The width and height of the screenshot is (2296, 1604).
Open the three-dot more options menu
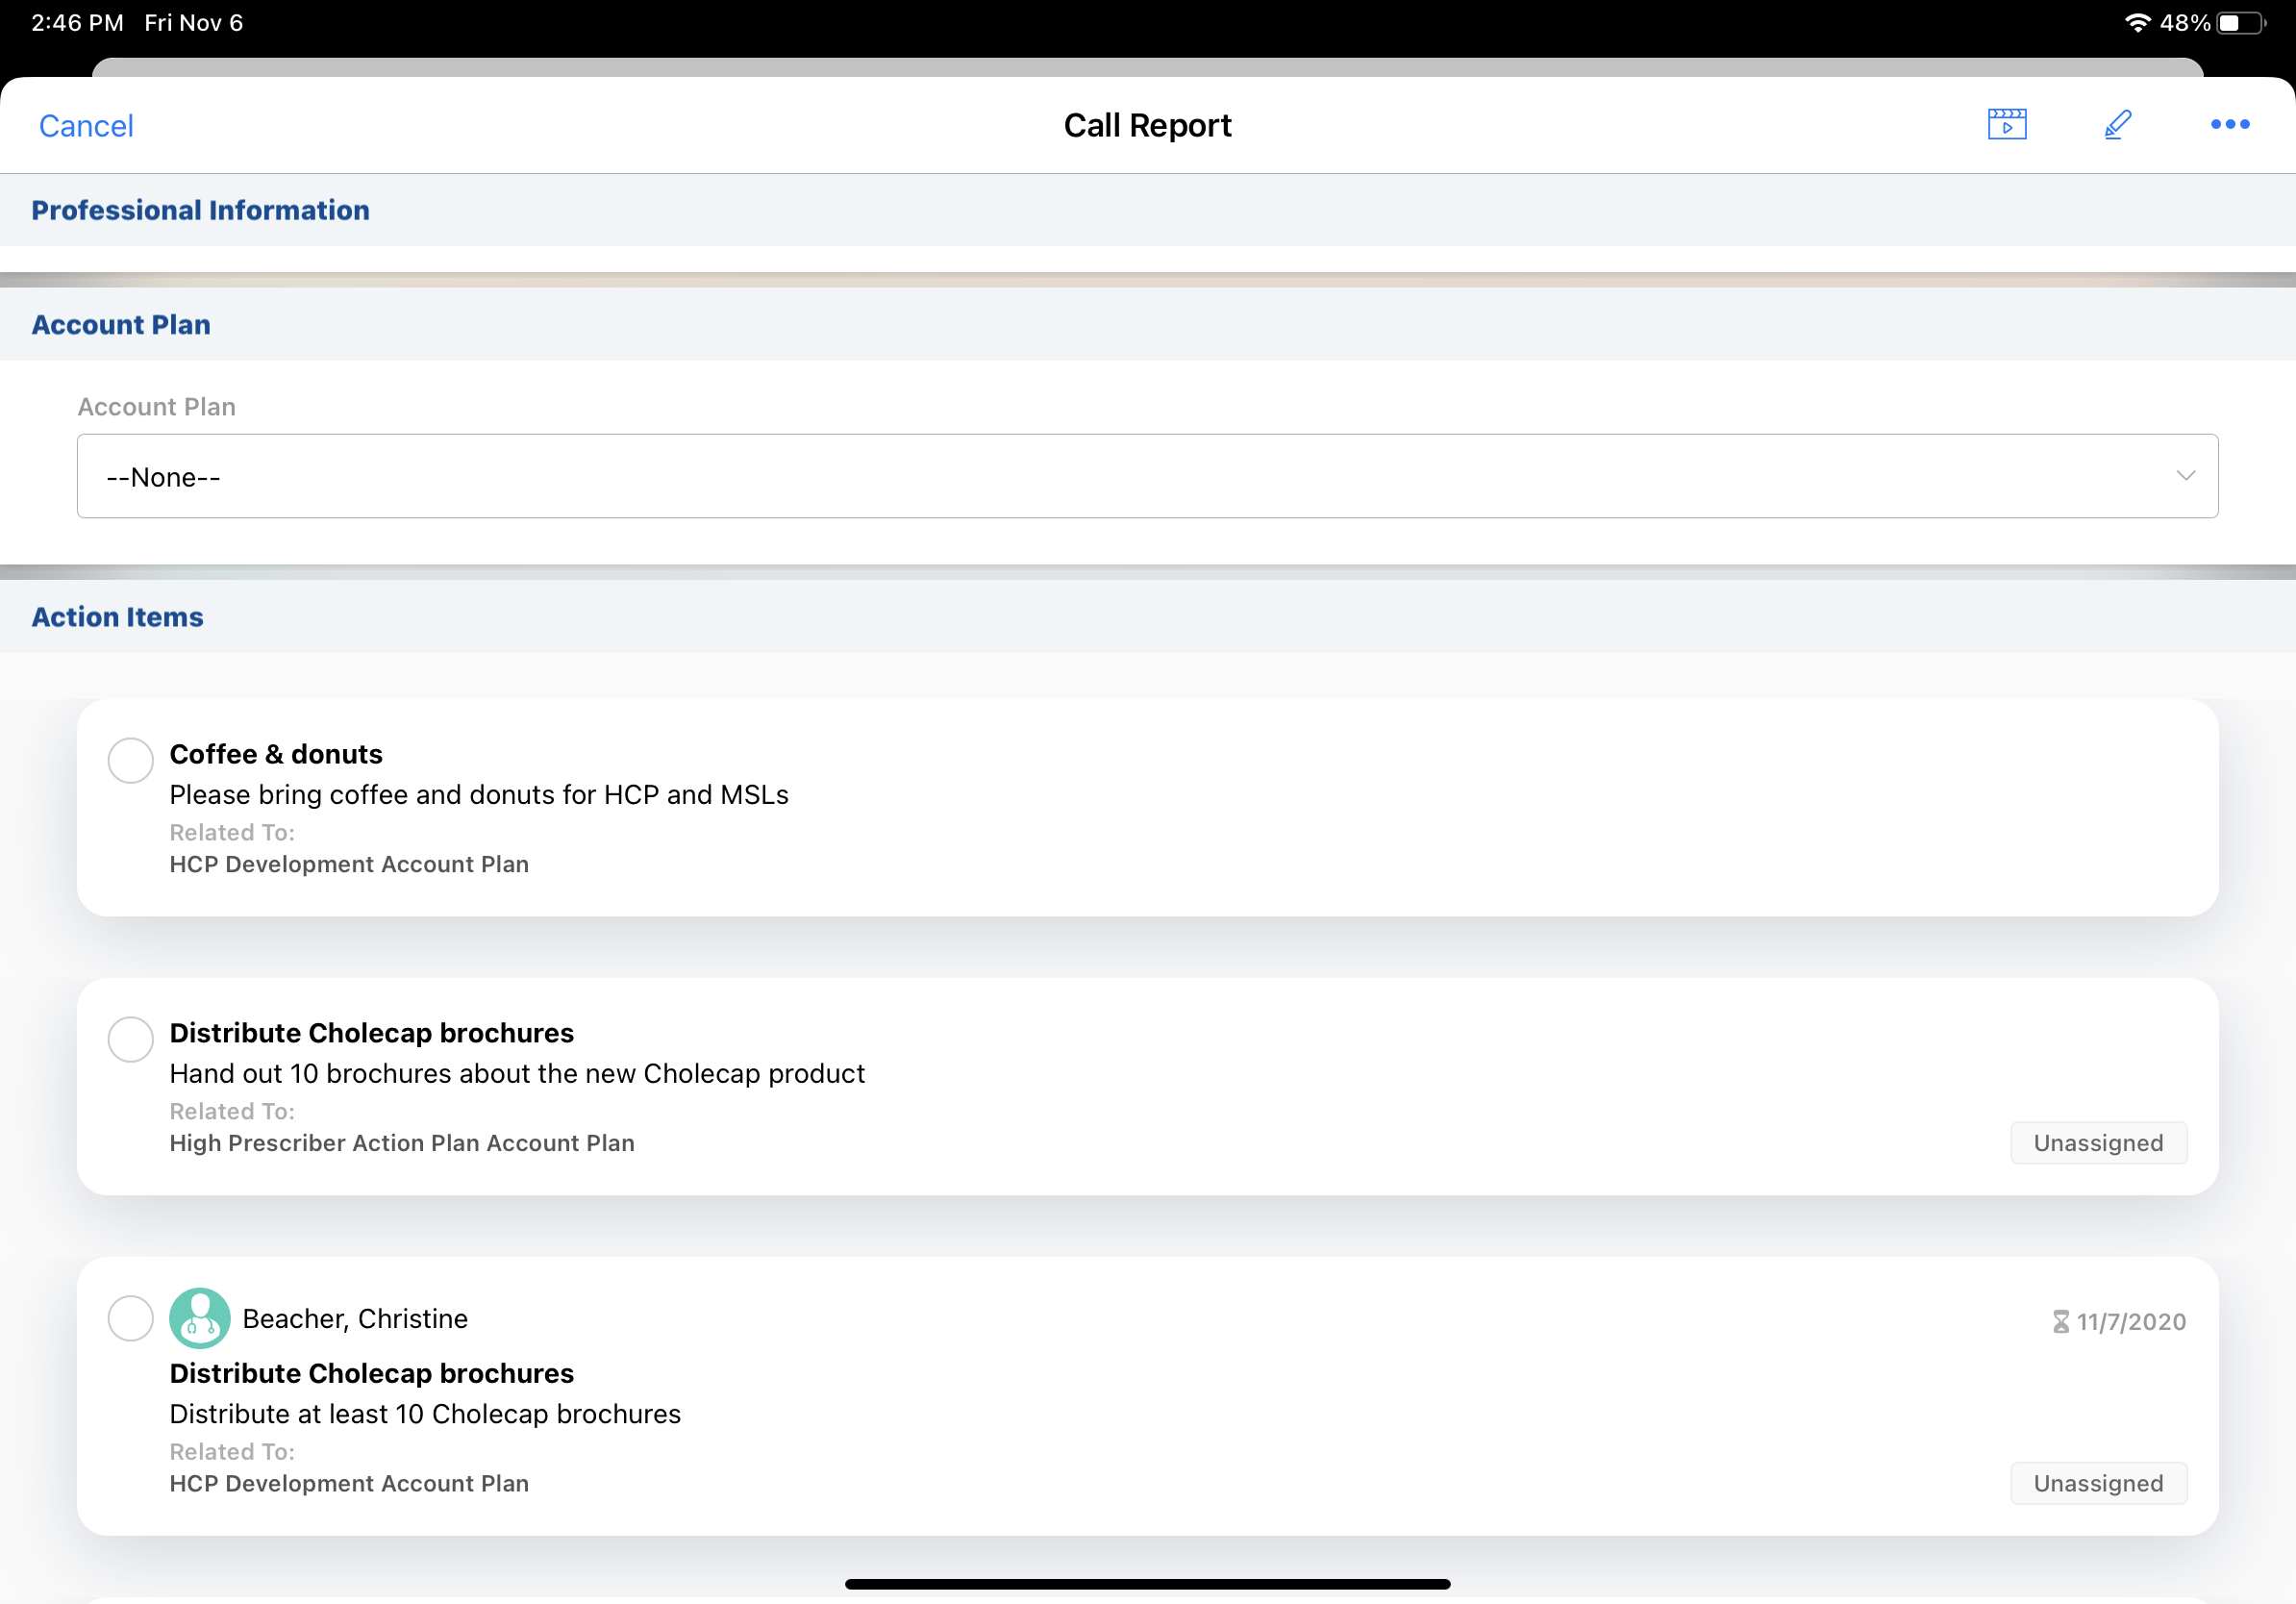coord(2229,124)
